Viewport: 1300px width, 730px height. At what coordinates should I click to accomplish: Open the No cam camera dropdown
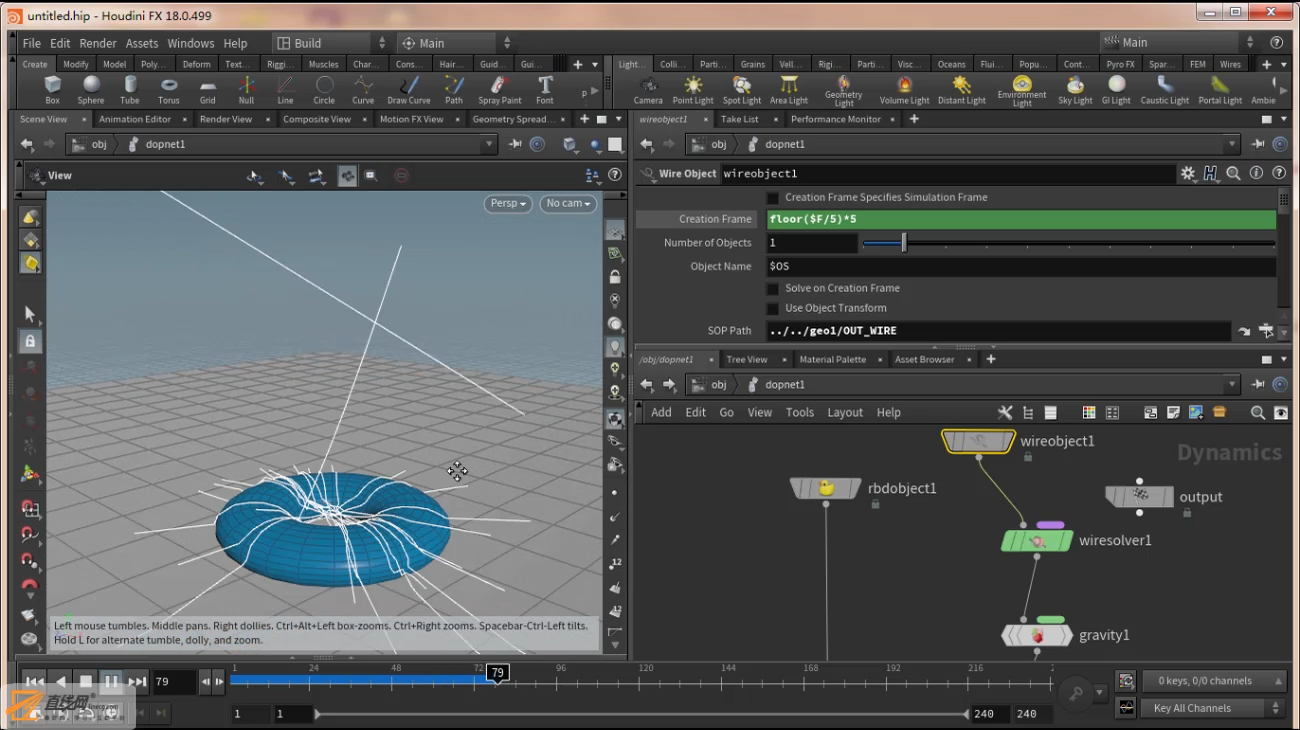pyautogui.click(x=568, y=203)
